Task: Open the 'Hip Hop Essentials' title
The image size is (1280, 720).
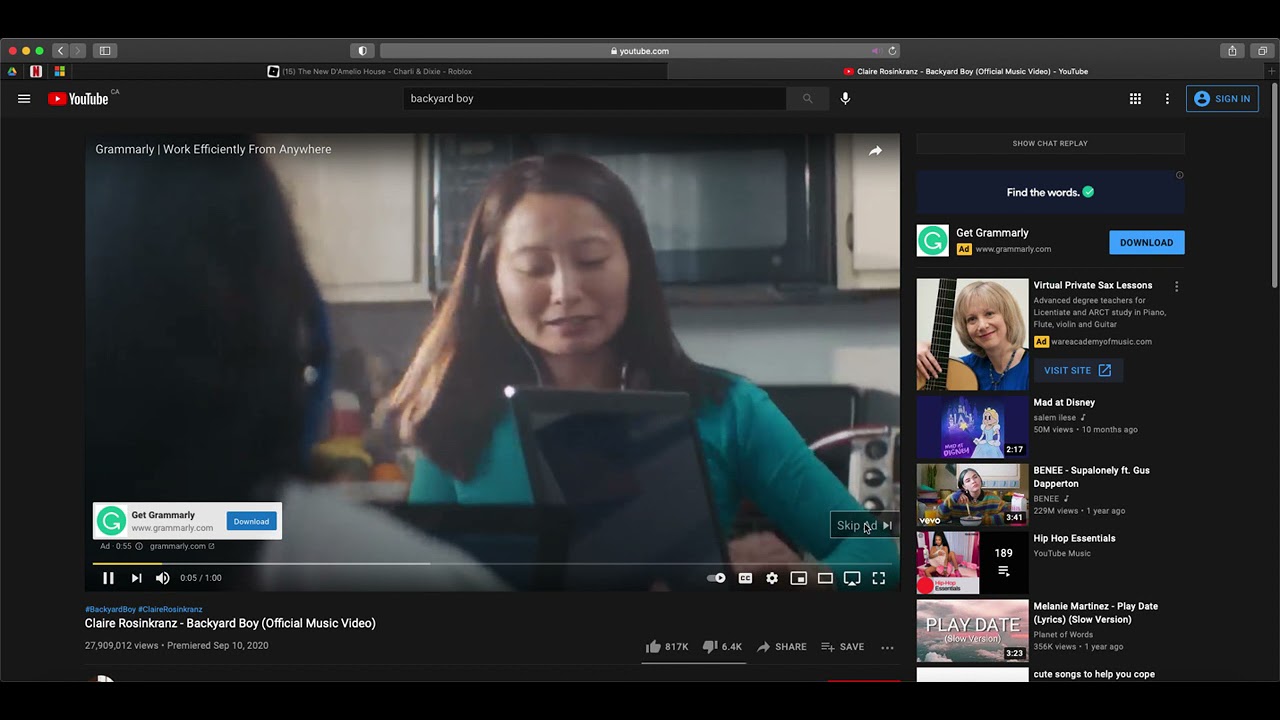Action: 1074,538
